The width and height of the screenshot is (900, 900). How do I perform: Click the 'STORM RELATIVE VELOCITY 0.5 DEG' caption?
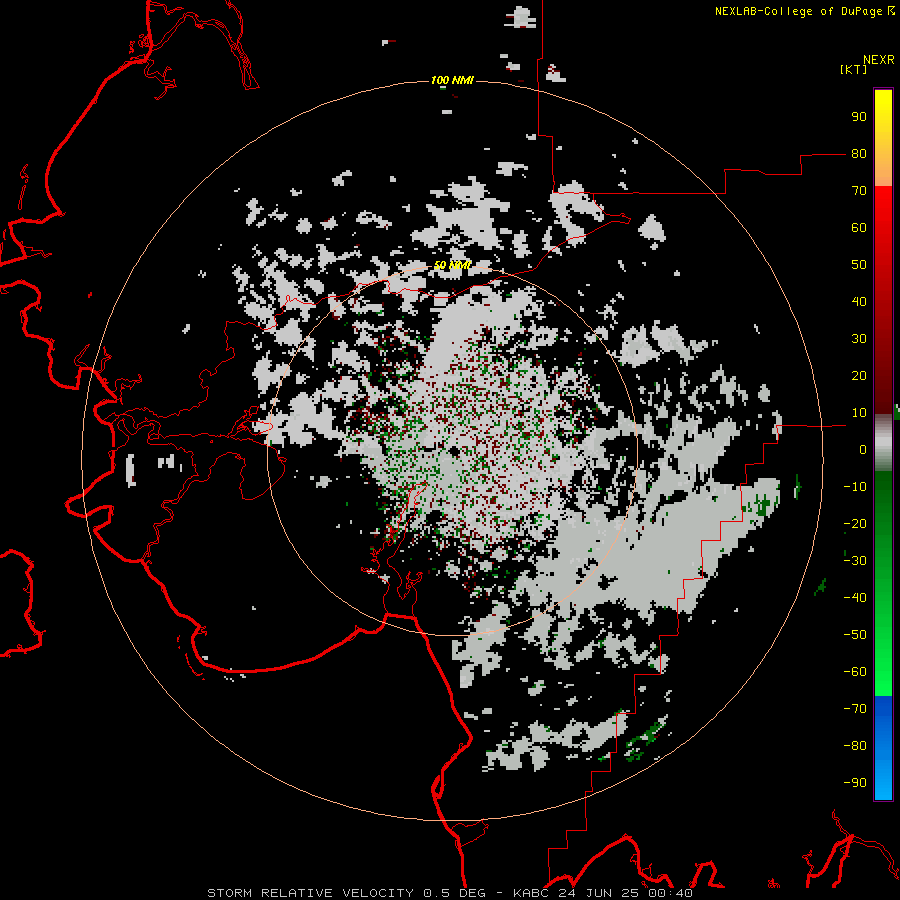point(346,893)
